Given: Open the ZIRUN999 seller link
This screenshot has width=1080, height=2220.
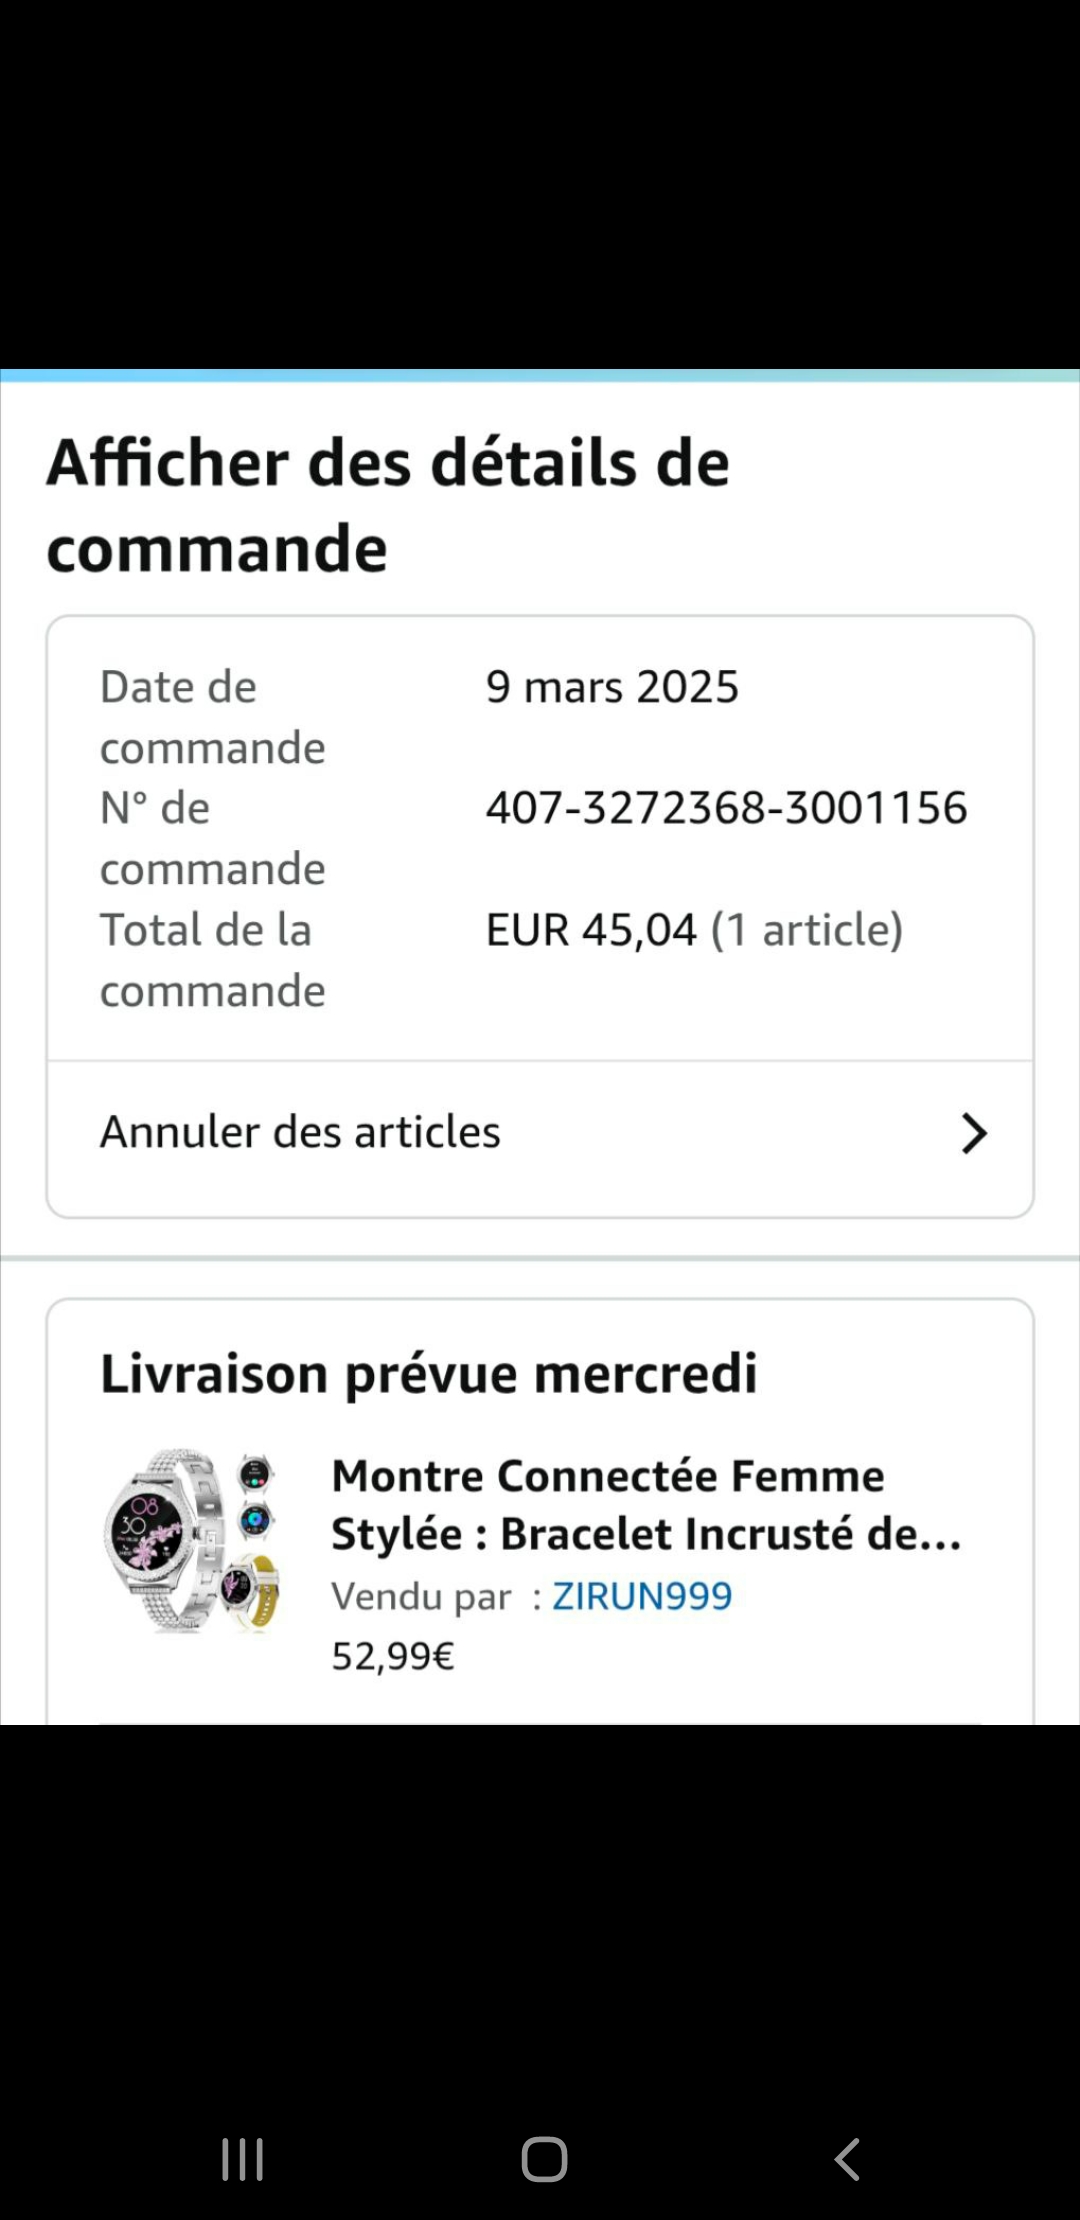Looking at the screenshot, I should [642, 1596].
